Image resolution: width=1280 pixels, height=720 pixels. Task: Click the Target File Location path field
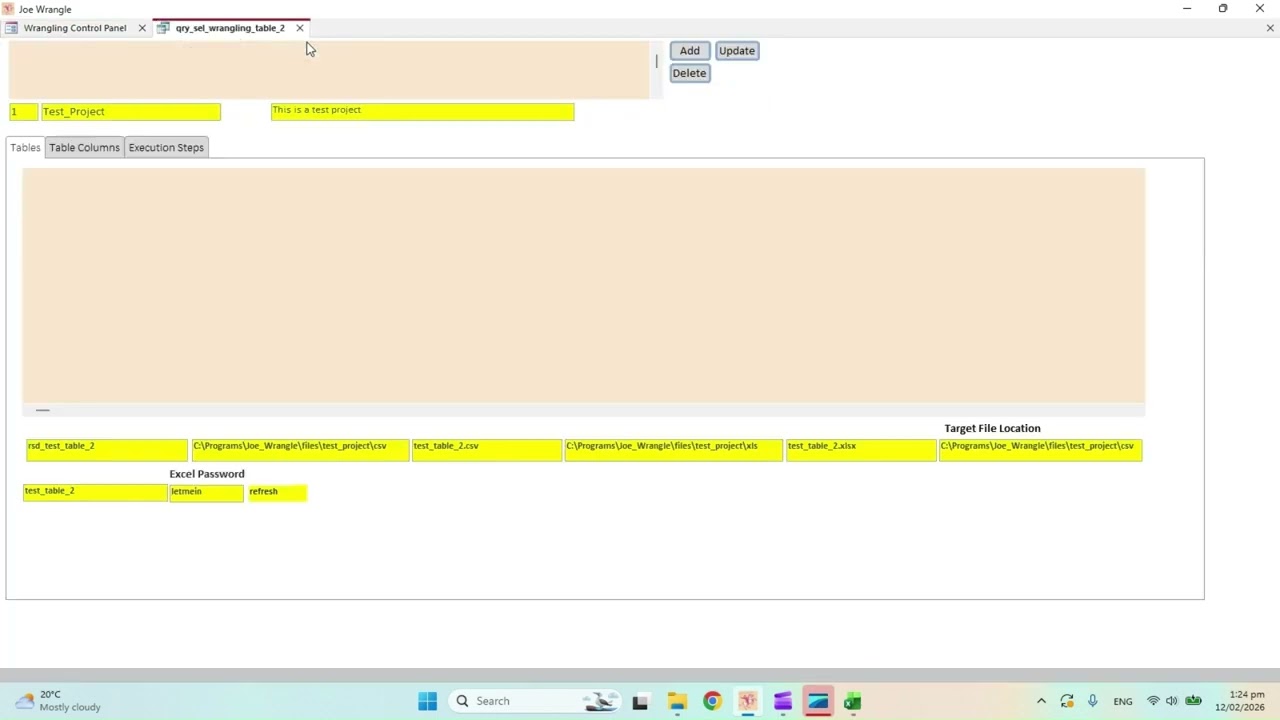click(1040, 450)
